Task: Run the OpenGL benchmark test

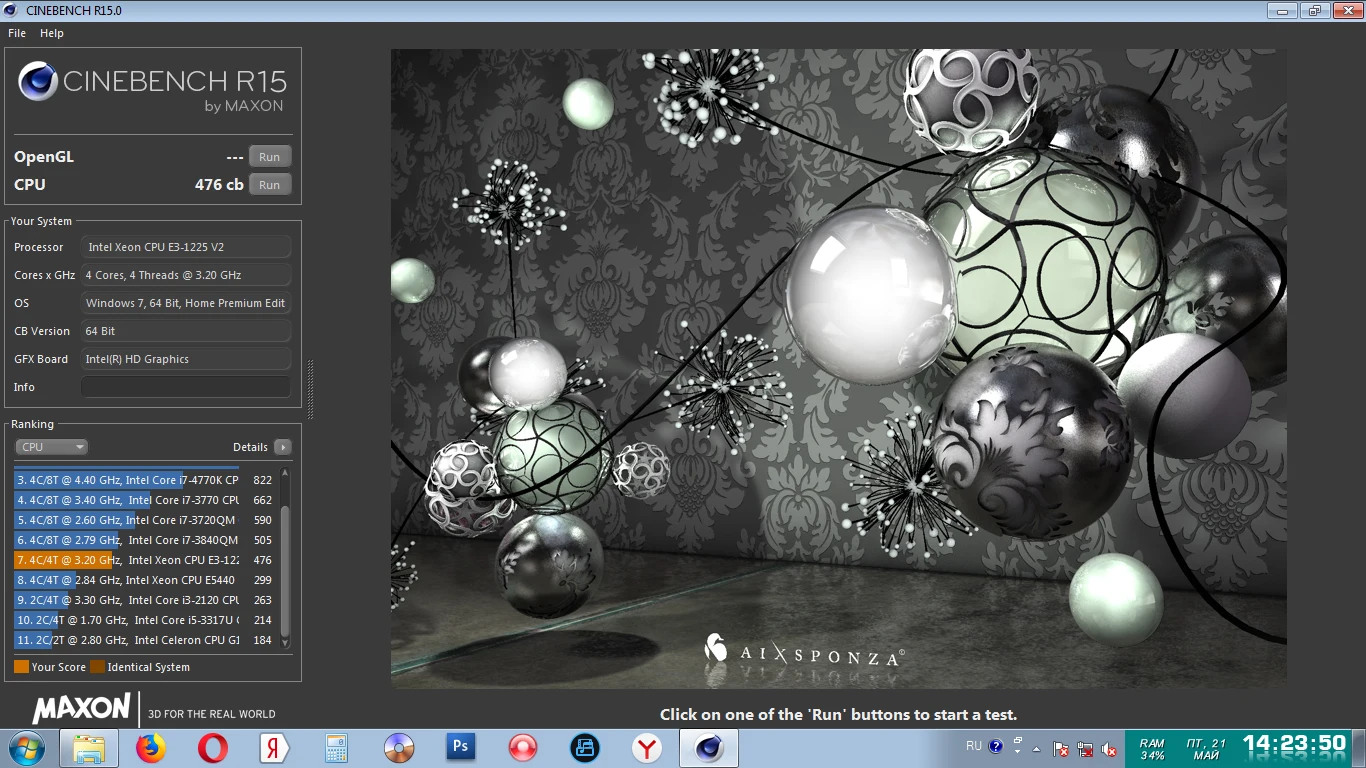Action: click(270, 157)
